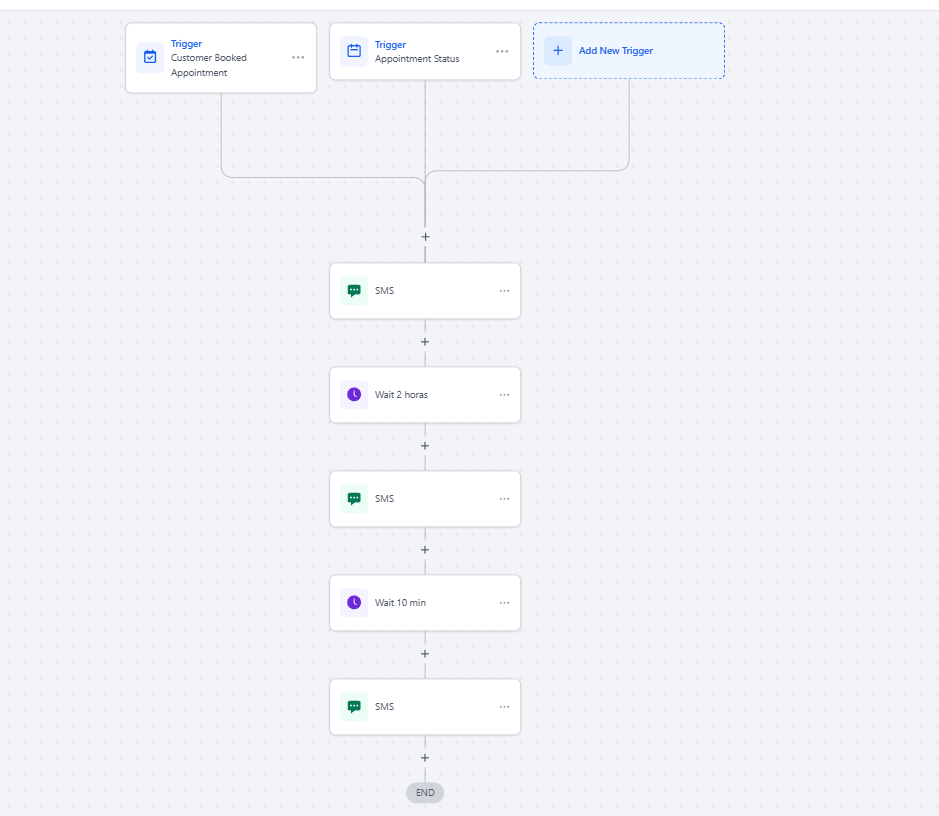Click the Appointment Status trigger calendar icon
The image size is (939, 816).
click(x=354, y=51)
